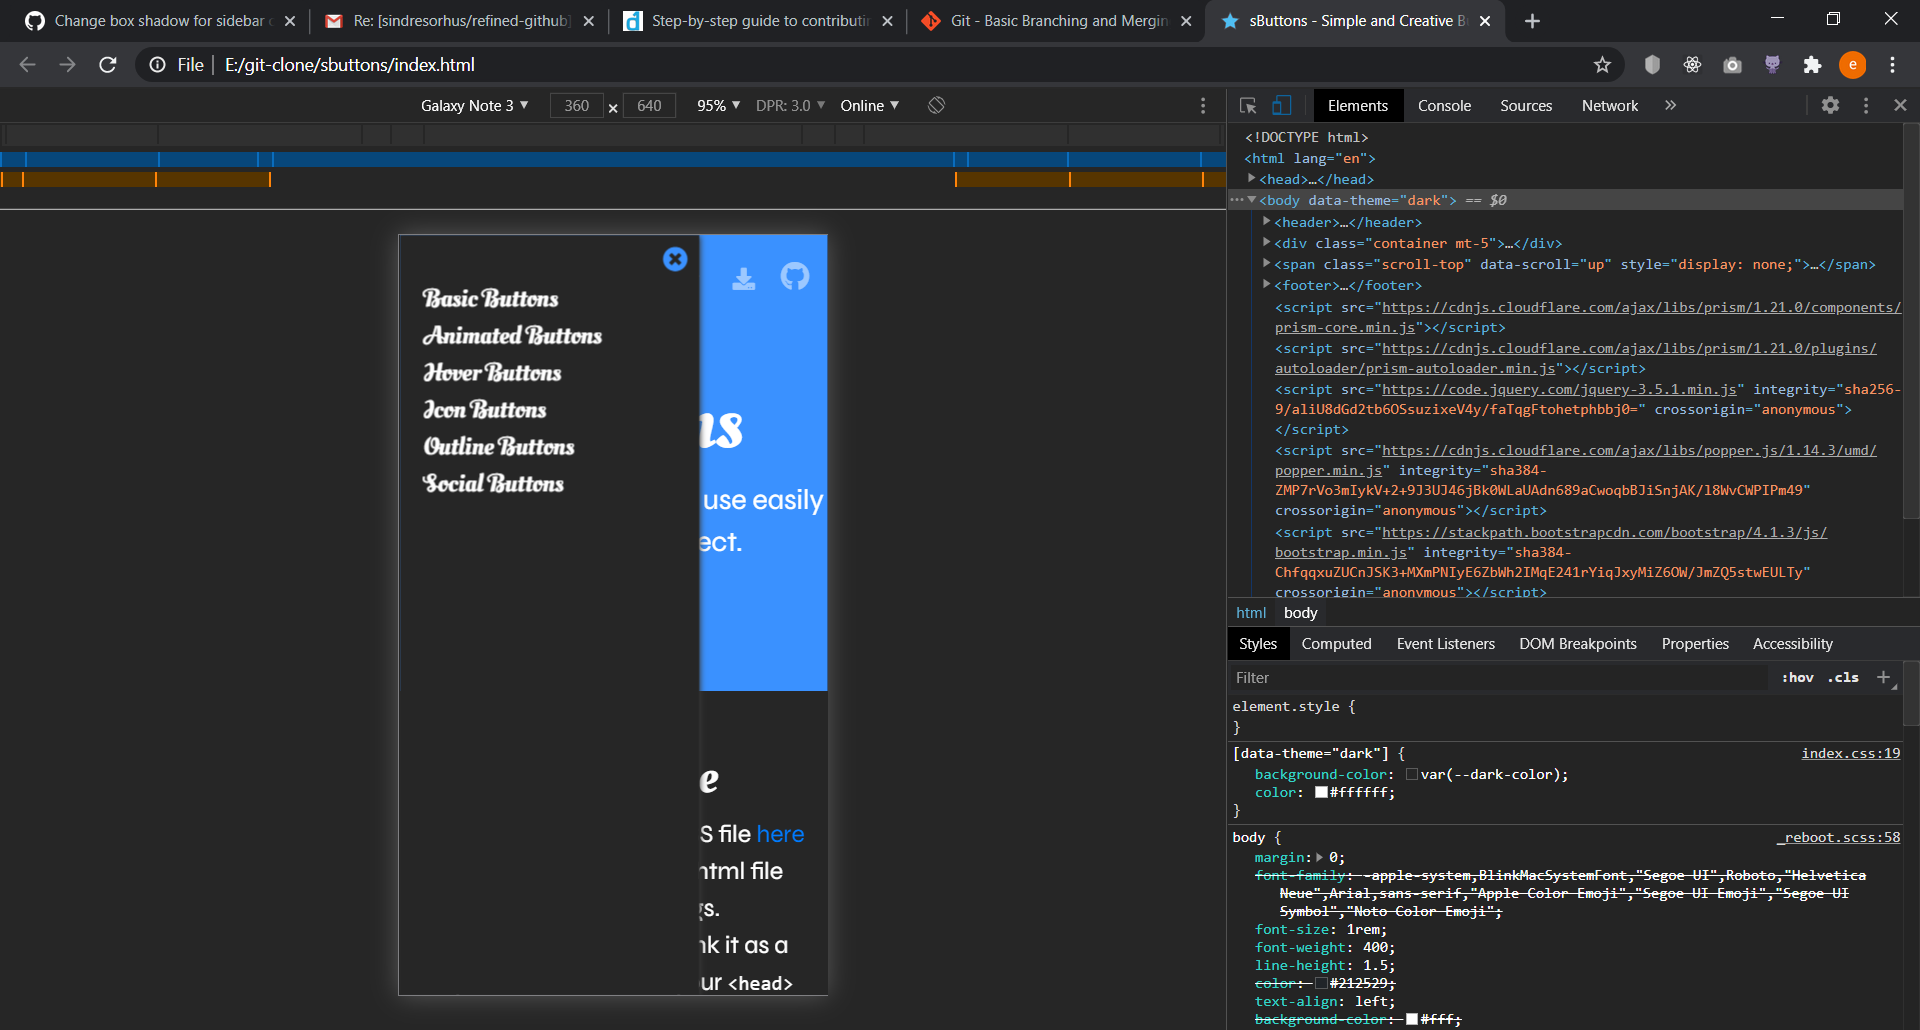
Task: Toggle .cls class editor
Action: (1843, 677)
